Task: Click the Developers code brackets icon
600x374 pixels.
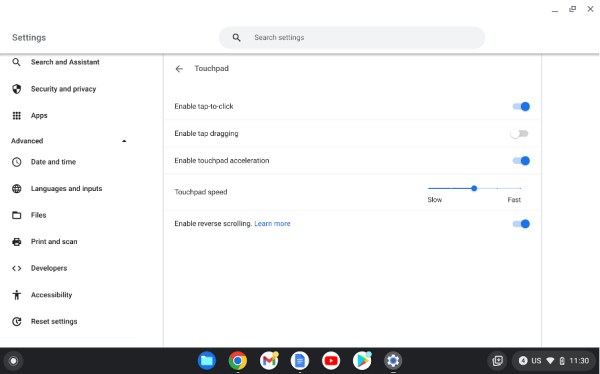Action: 16,268
